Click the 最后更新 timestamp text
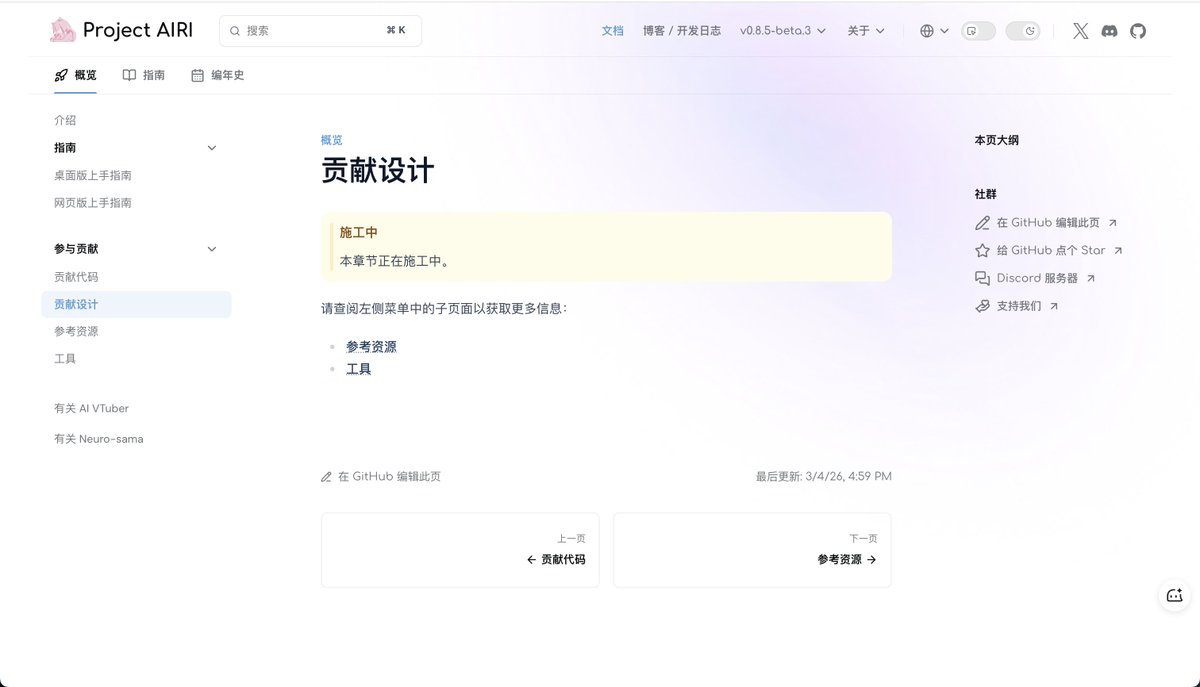This screenshot has width=1200, height=687. click(824, 477)
